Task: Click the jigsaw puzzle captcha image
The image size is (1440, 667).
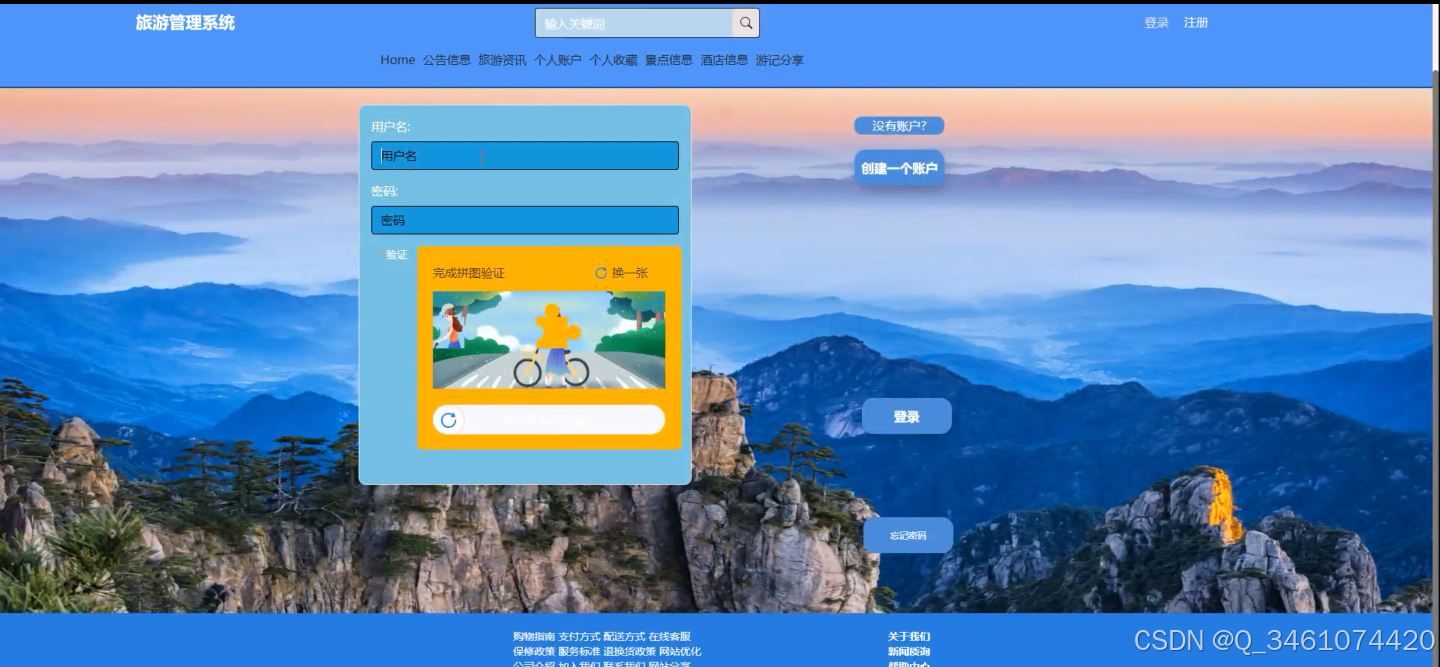Action: 549,340
